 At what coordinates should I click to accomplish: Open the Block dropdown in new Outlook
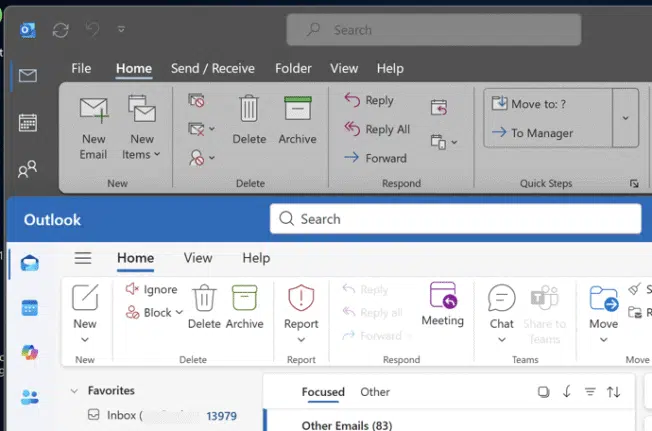[154, 313]
